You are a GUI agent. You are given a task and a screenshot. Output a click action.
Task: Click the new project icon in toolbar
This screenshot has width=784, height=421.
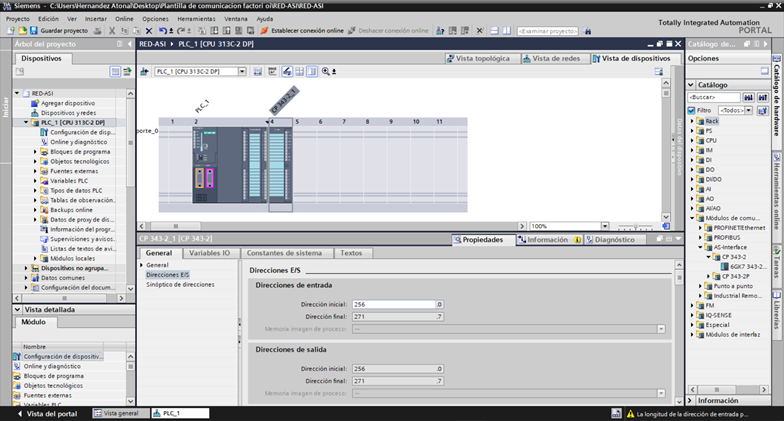[x=11, y=30]
